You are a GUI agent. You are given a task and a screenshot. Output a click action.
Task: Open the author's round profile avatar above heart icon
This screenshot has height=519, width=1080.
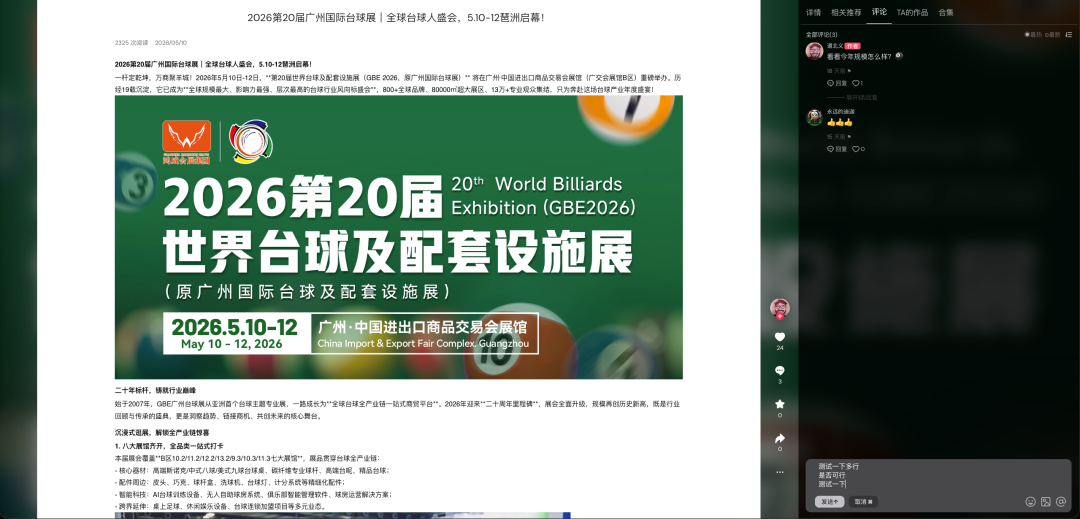(780, 308)
